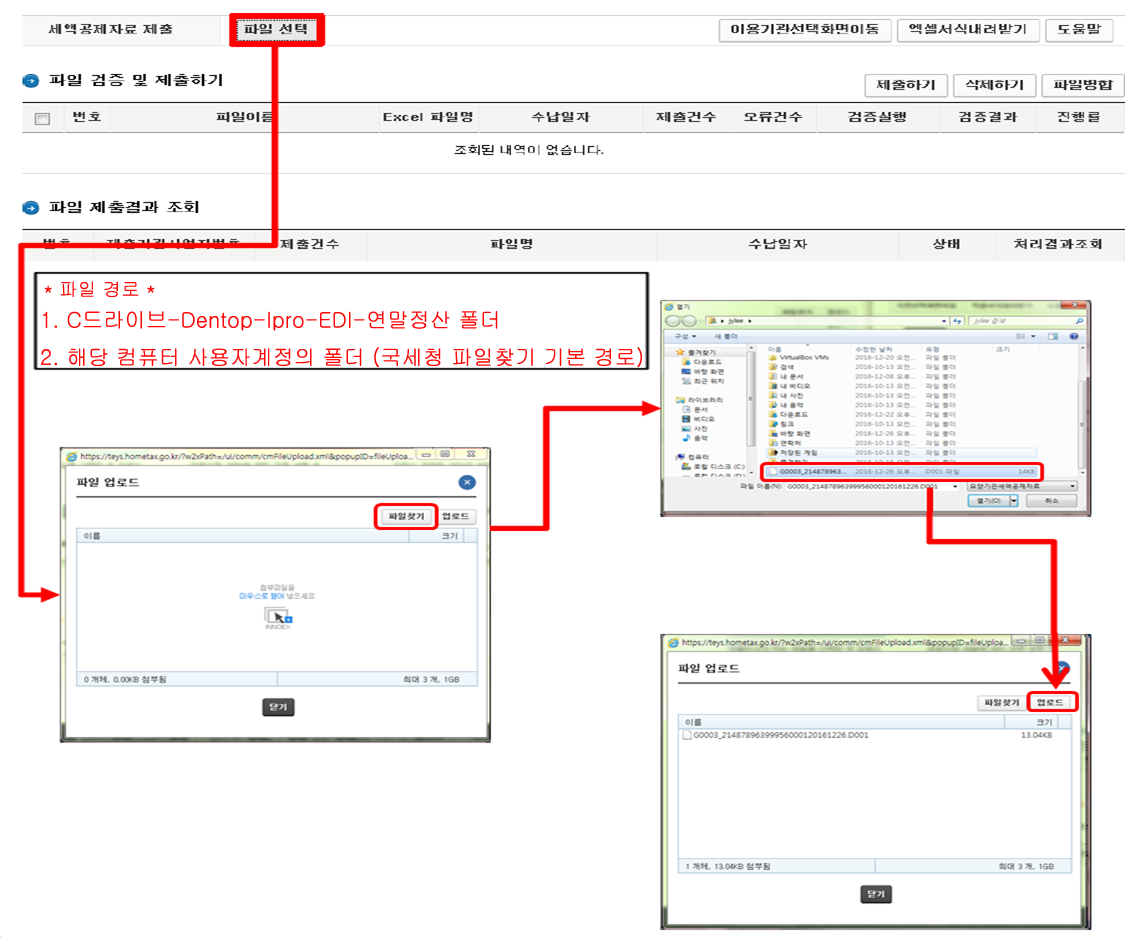
Task: Select the 링크 folder in file list
Action: (783, 424)
